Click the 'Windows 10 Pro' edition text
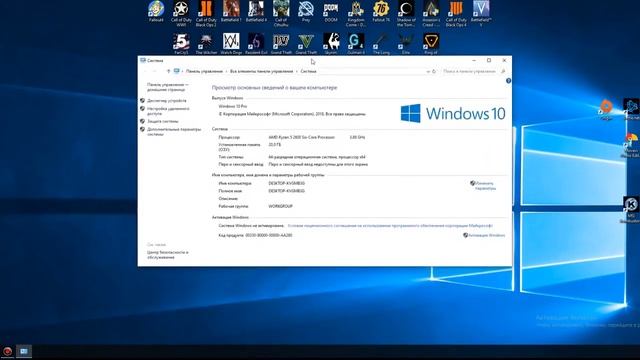 click(233, 106)
